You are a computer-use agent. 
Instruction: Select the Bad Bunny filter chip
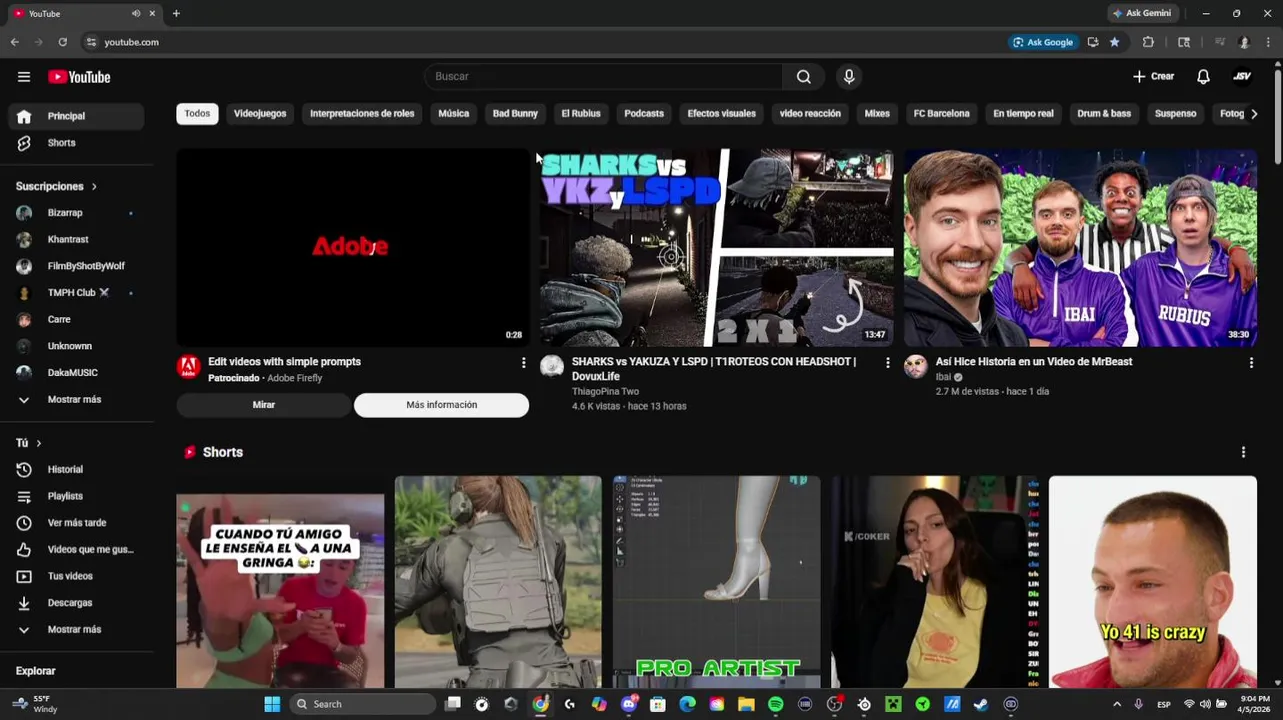coord(515,114)
